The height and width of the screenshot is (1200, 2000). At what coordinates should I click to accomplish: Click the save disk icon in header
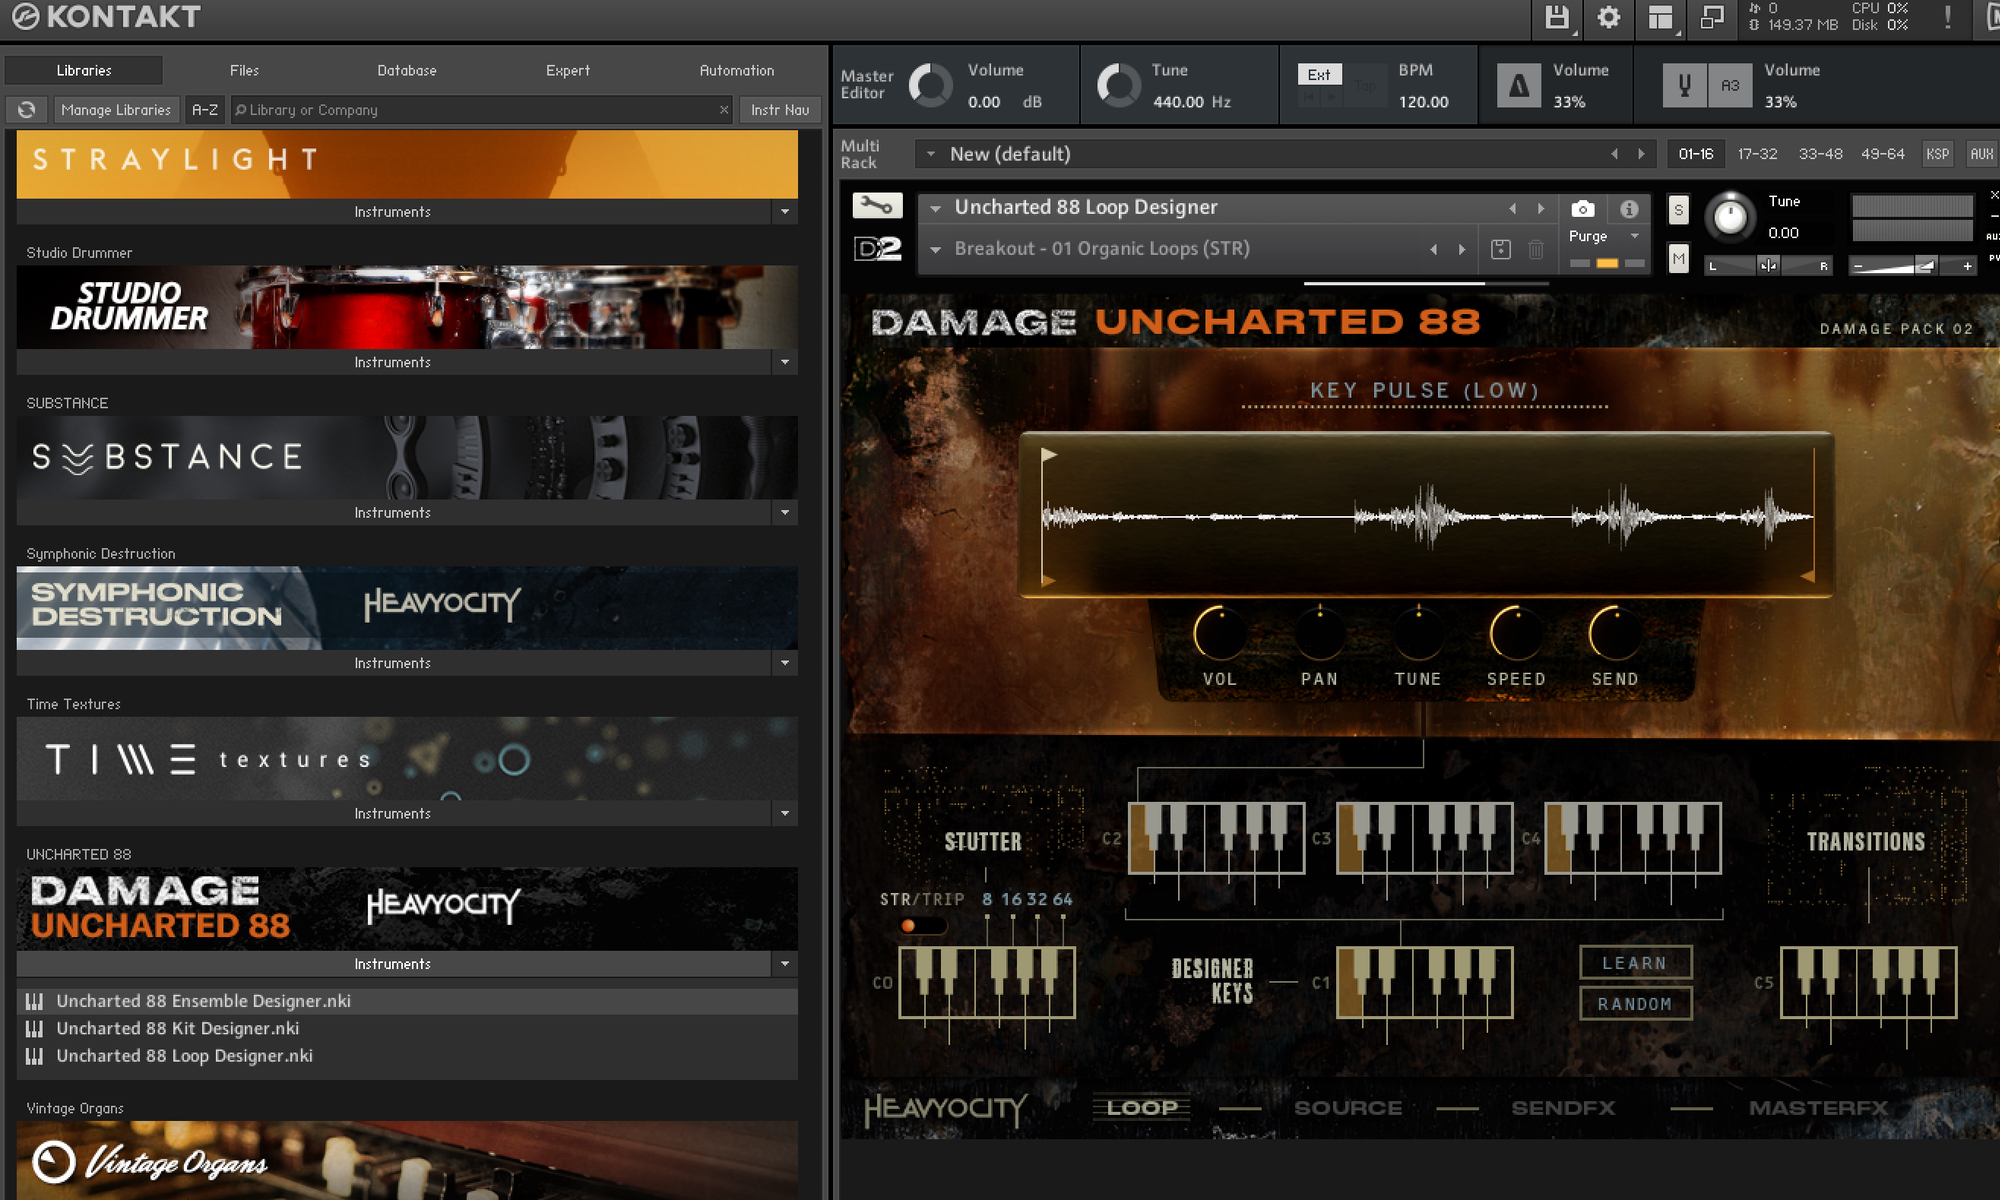[1556, 18]
